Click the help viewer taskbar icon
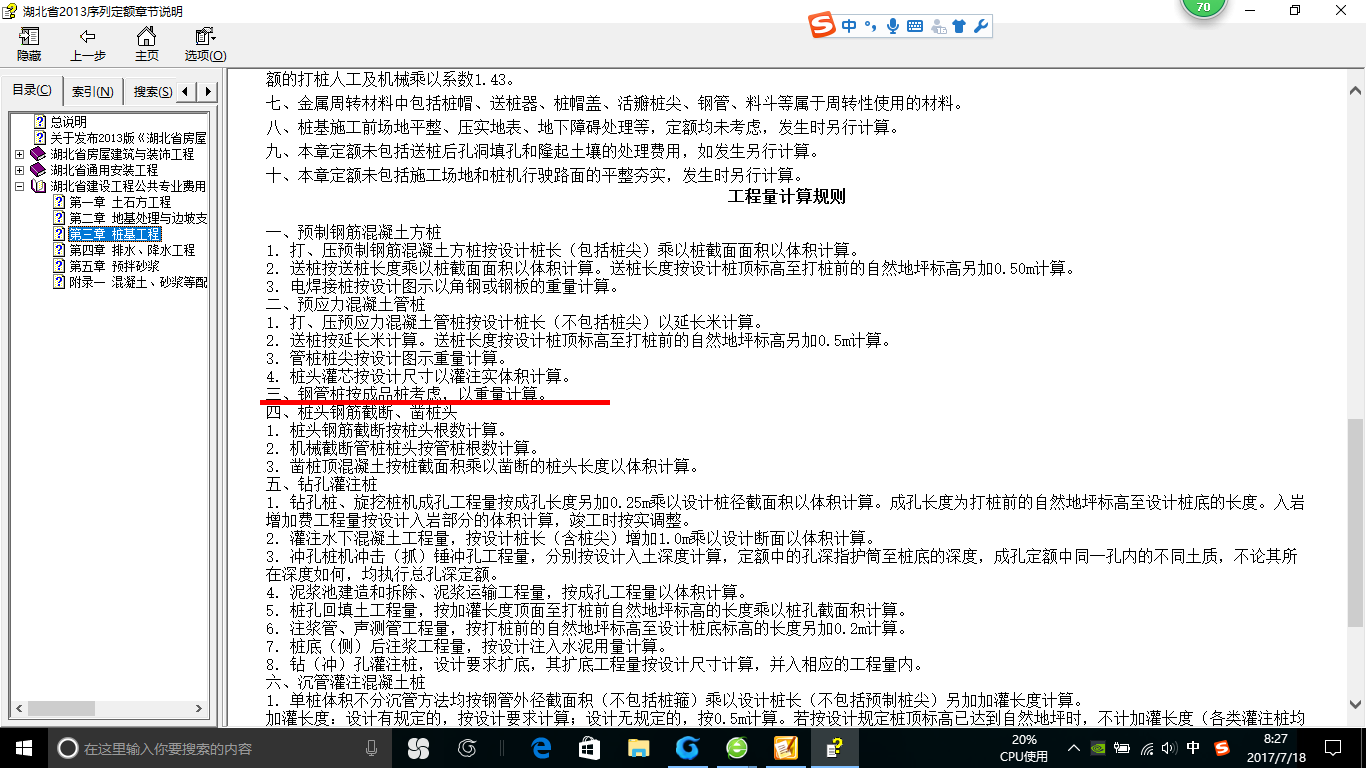This screenshot has height=768, width=1366. tap(834, 747)
